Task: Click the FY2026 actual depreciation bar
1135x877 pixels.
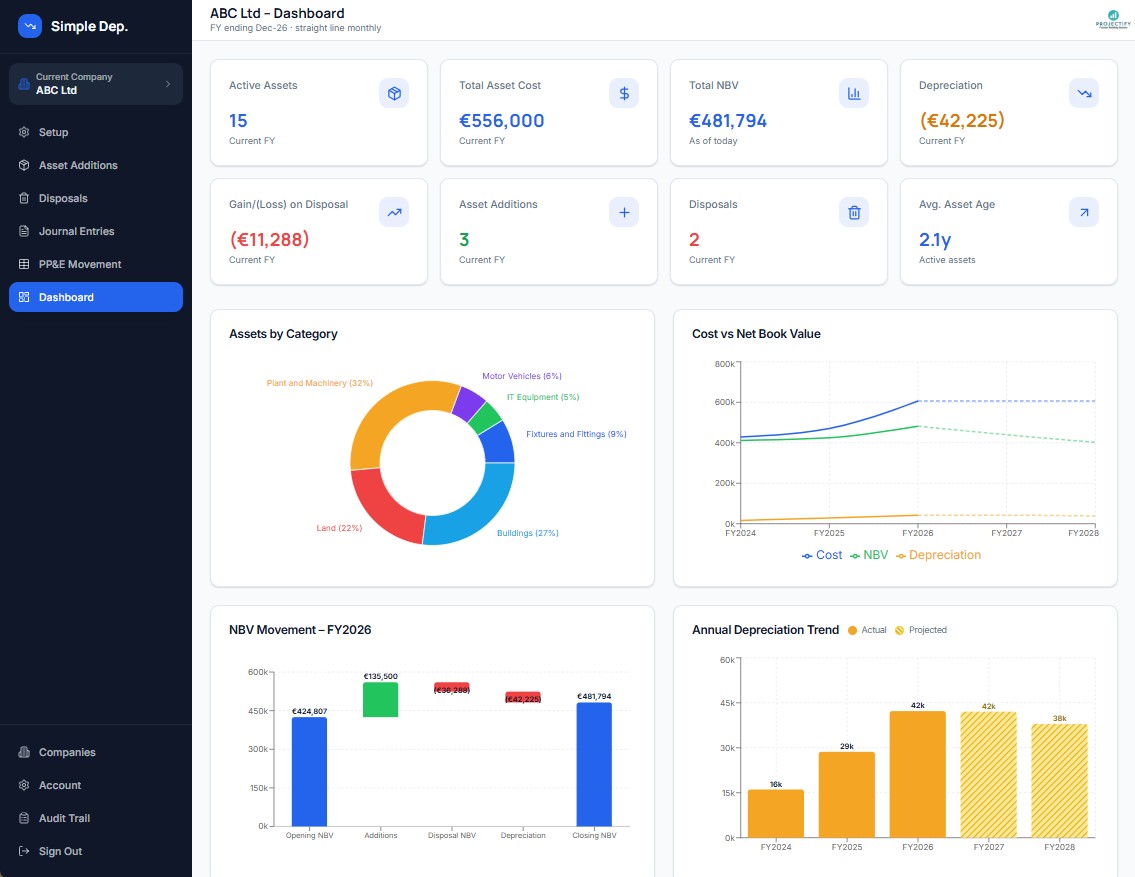Action: click(x=918, y=774)
